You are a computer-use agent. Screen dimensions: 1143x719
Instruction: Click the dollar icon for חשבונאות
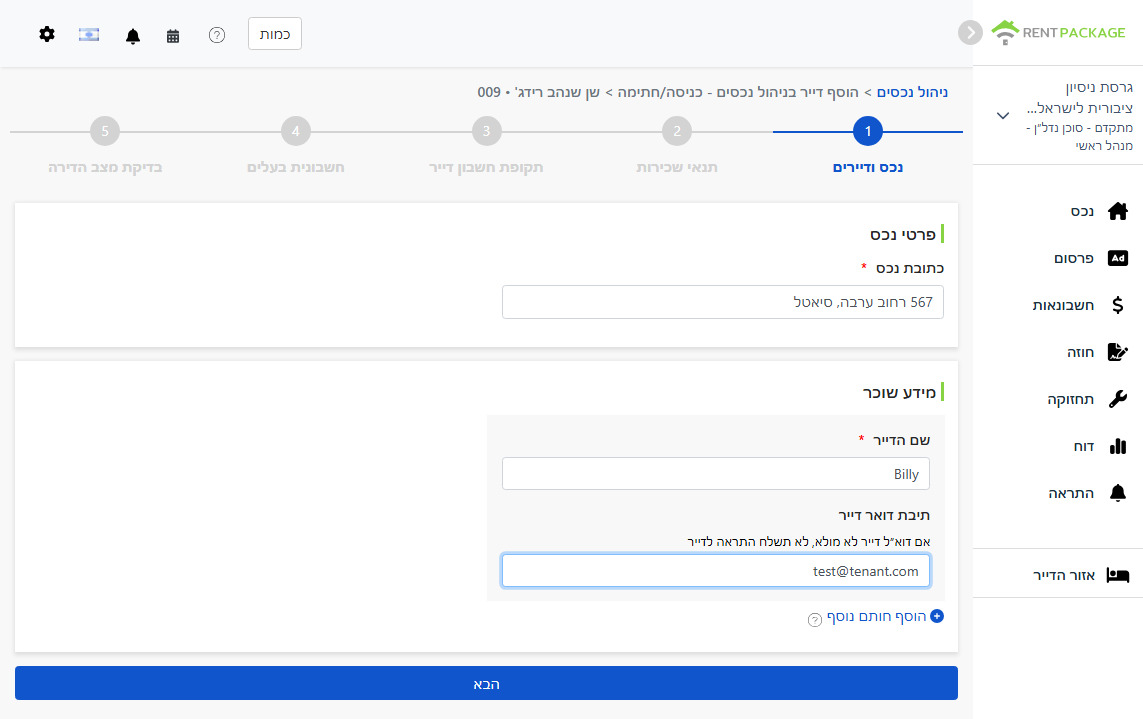(1117, 305)
